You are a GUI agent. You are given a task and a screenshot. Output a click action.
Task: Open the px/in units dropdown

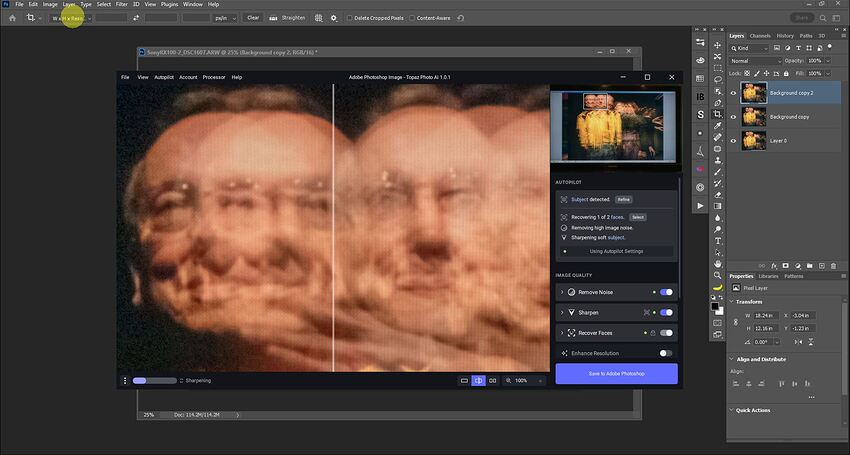click(226, 18)
